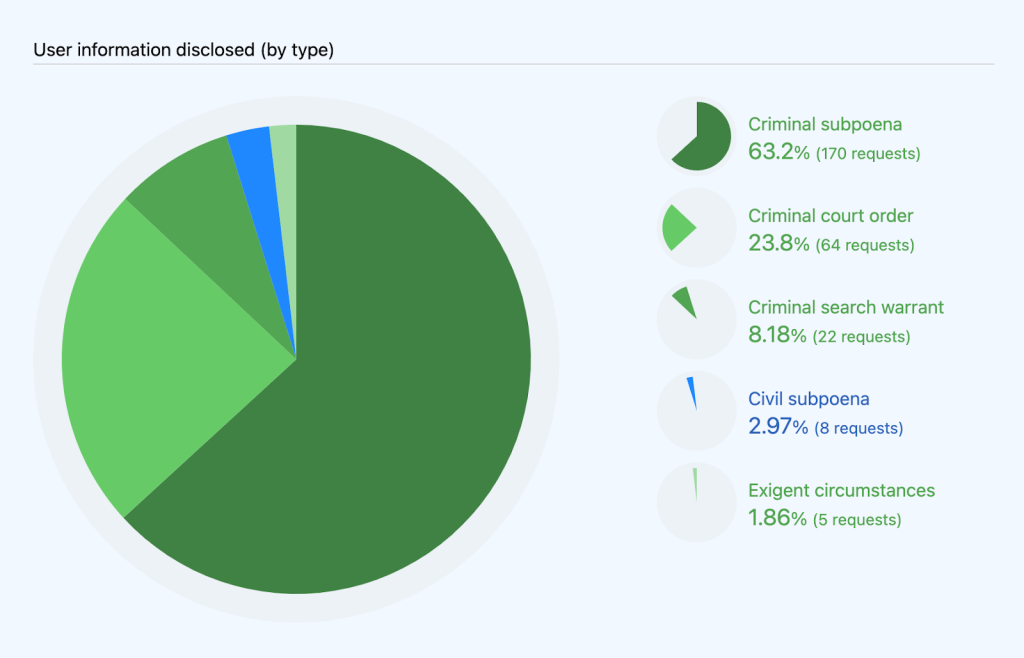Click the Exigent circumstances mini pie icon
This screenshot has width=1024, height=658.
[697, 502]
